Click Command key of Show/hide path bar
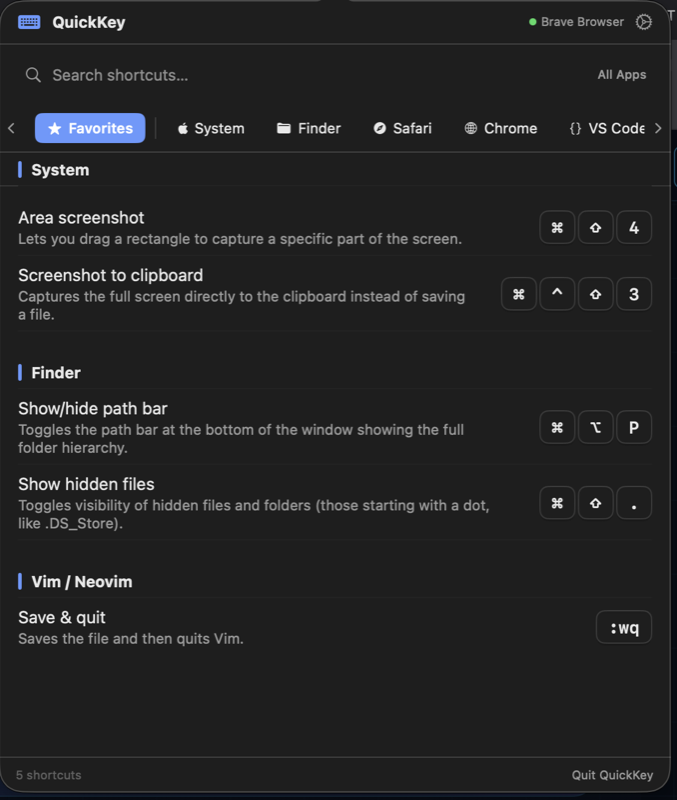The width and height of the screenshot is (677, 800). tap(557, 427)
